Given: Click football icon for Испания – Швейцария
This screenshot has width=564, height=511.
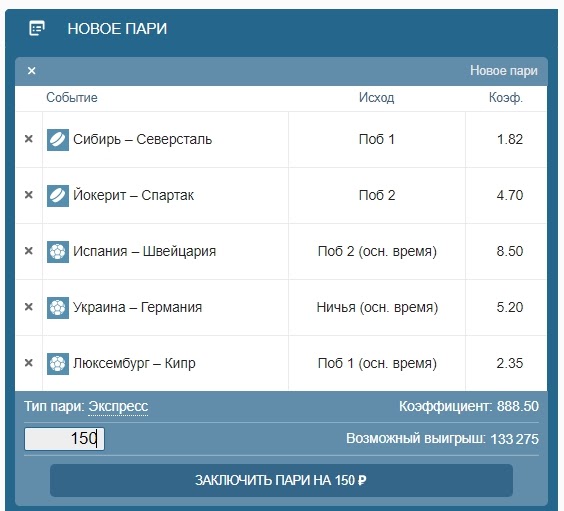Looking at the screenshot, I should 58,252.
